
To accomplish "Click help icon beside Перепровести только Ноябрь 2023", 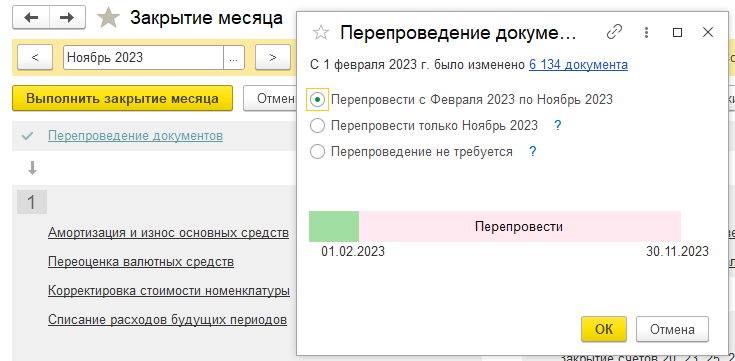I will click(557, 126).
